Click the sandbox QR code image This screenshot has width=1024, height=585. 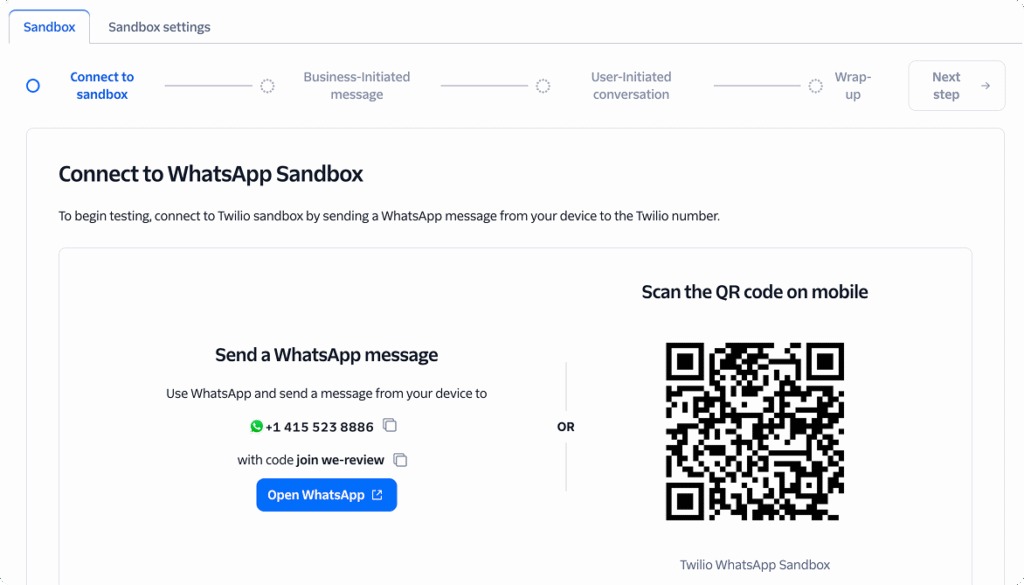(755, 431)
